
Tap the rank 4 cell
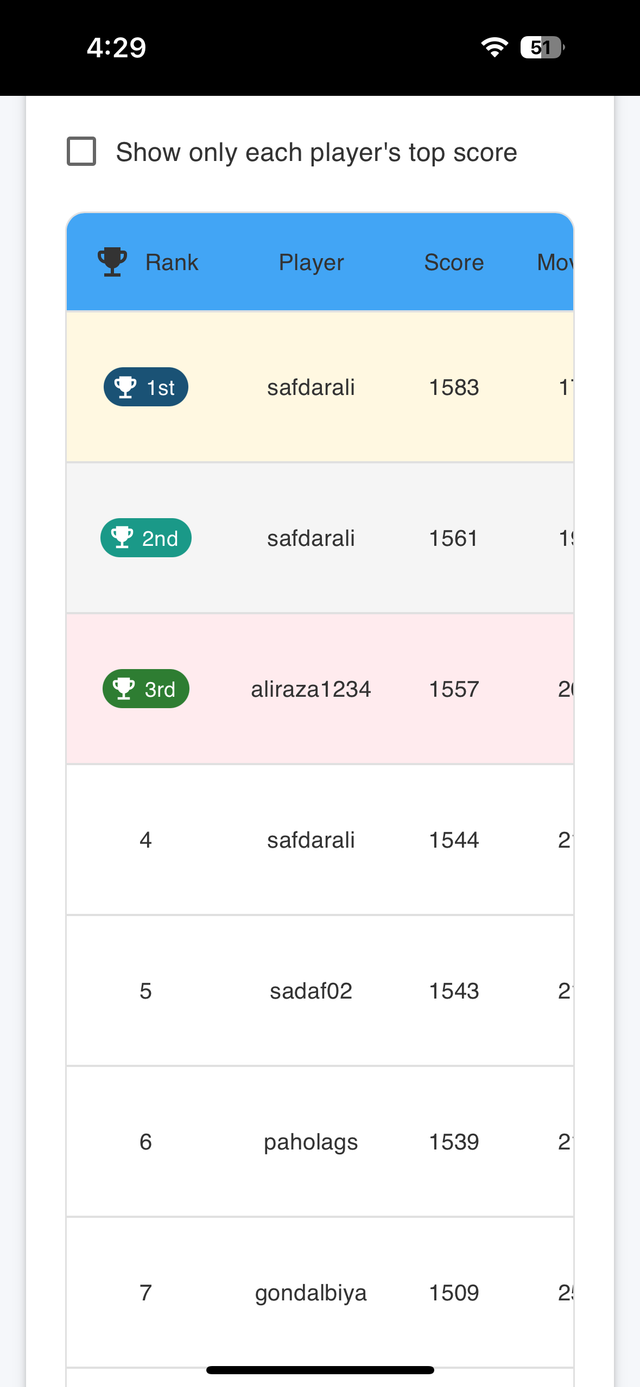point(146,841)
